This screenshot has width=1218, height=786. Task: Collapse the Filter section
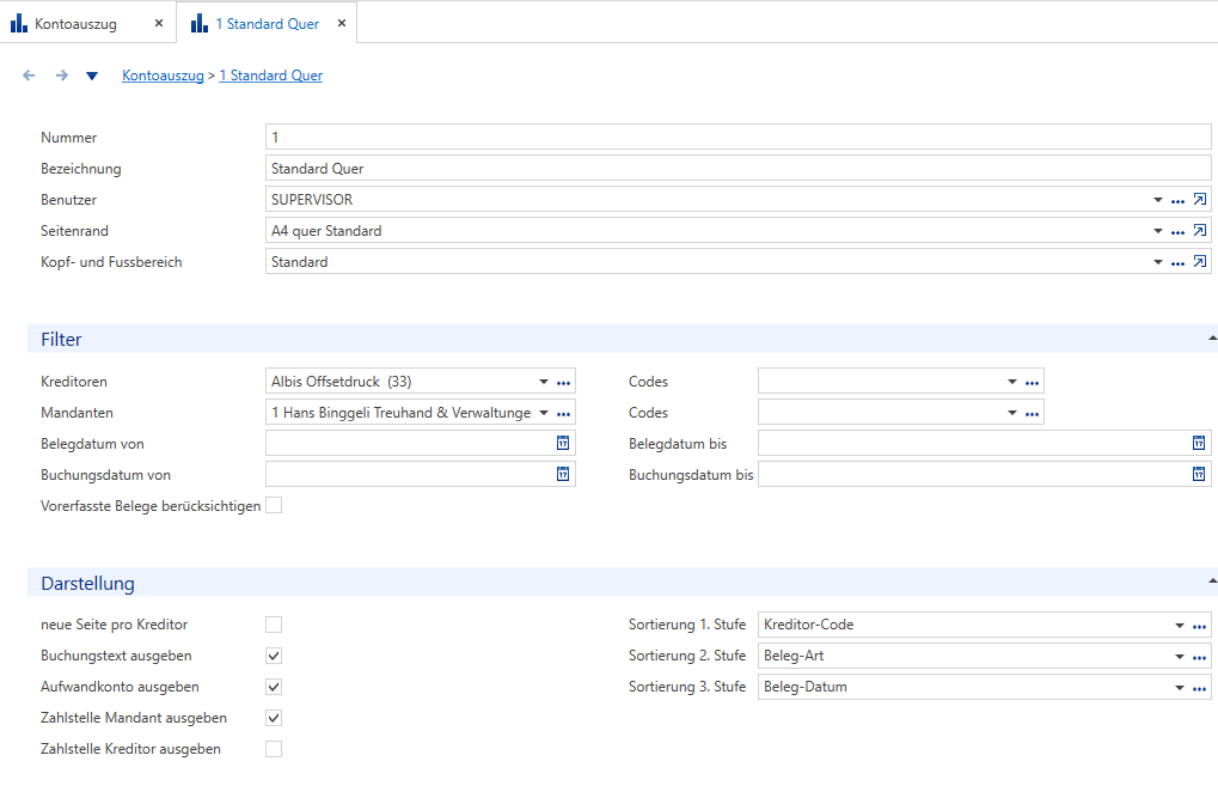pos(1212,339)
